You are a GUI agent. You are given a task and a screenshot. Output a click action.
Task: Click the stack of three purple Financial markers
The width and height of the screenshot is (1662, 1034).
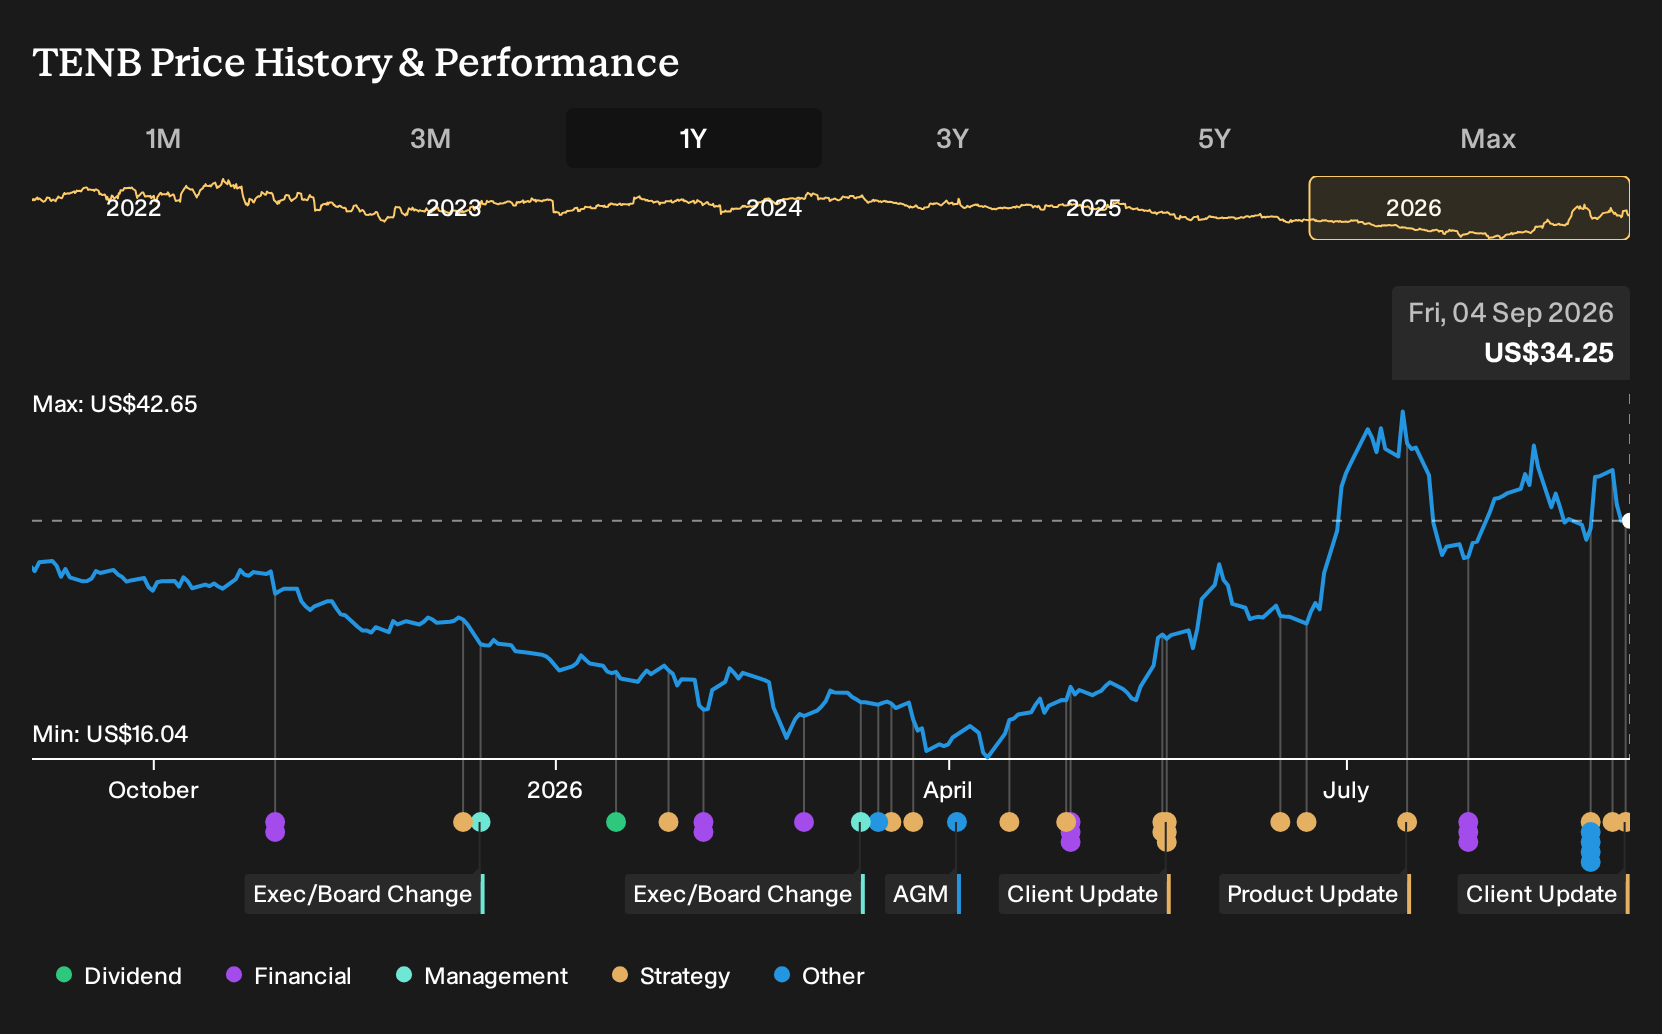pyautogui.click(x=1468, y=832)
